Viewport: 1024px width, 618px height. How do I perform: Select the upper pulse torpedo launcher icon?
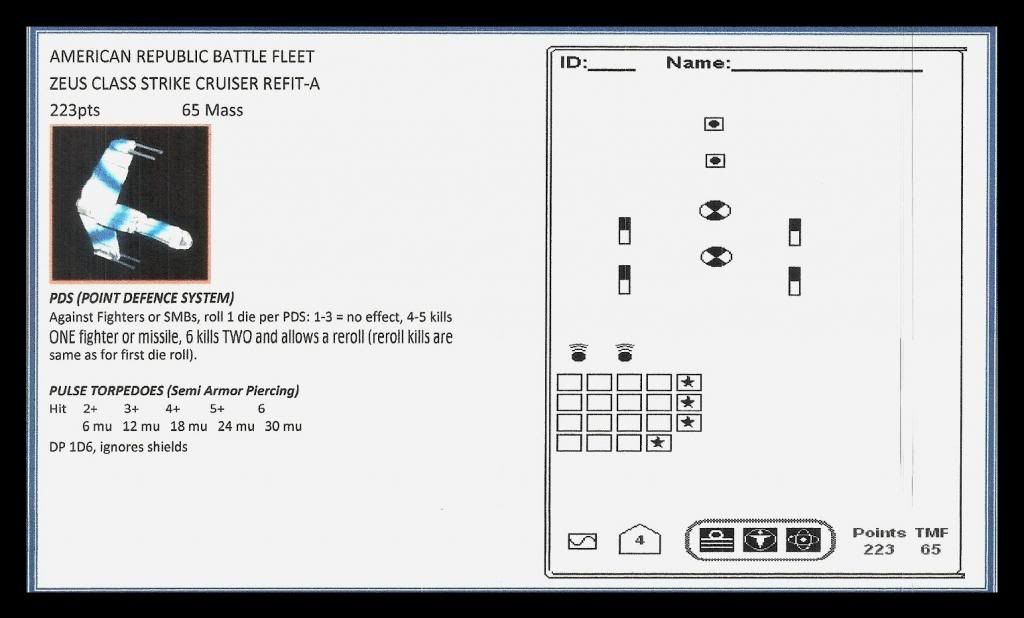(x=714, y=211)
